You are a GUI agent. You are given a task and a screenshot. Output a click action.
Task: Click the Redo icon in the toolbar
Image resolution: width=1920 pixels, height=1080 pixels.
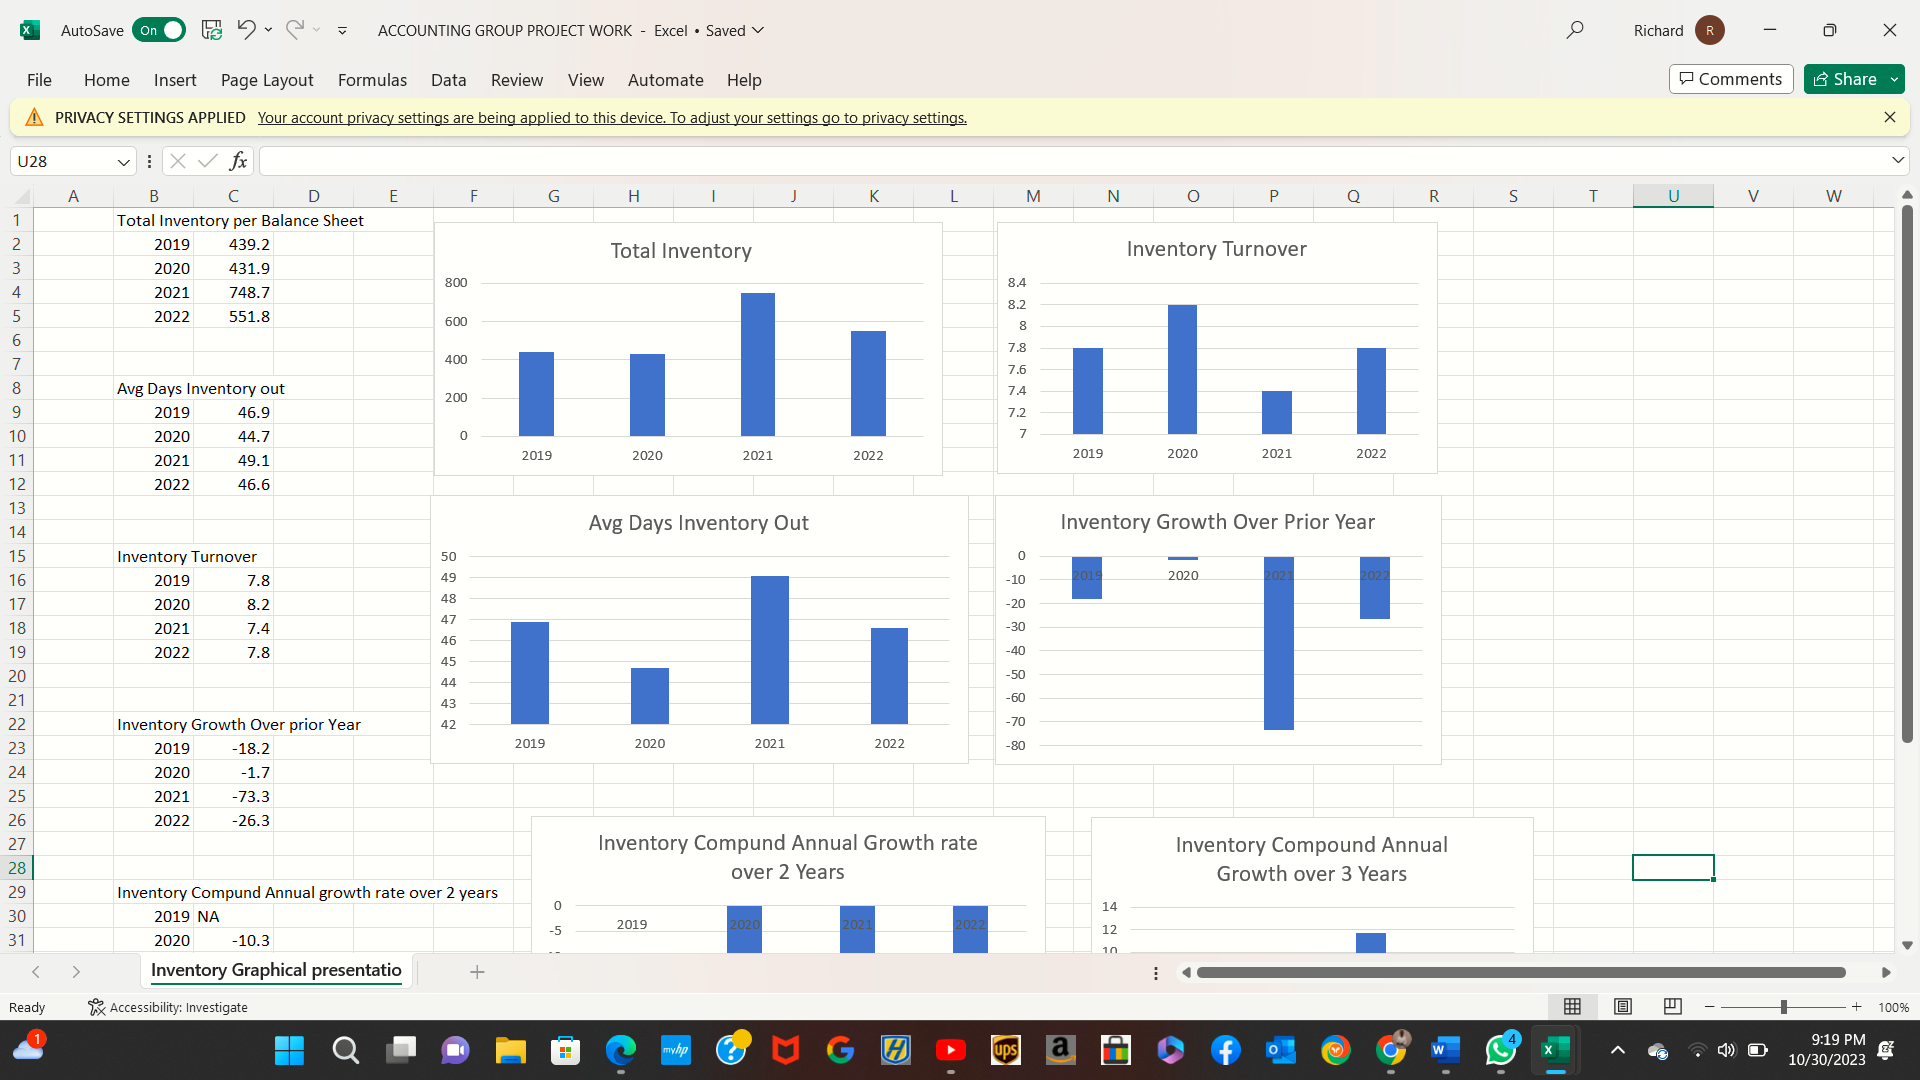click(x=294, y=29)
